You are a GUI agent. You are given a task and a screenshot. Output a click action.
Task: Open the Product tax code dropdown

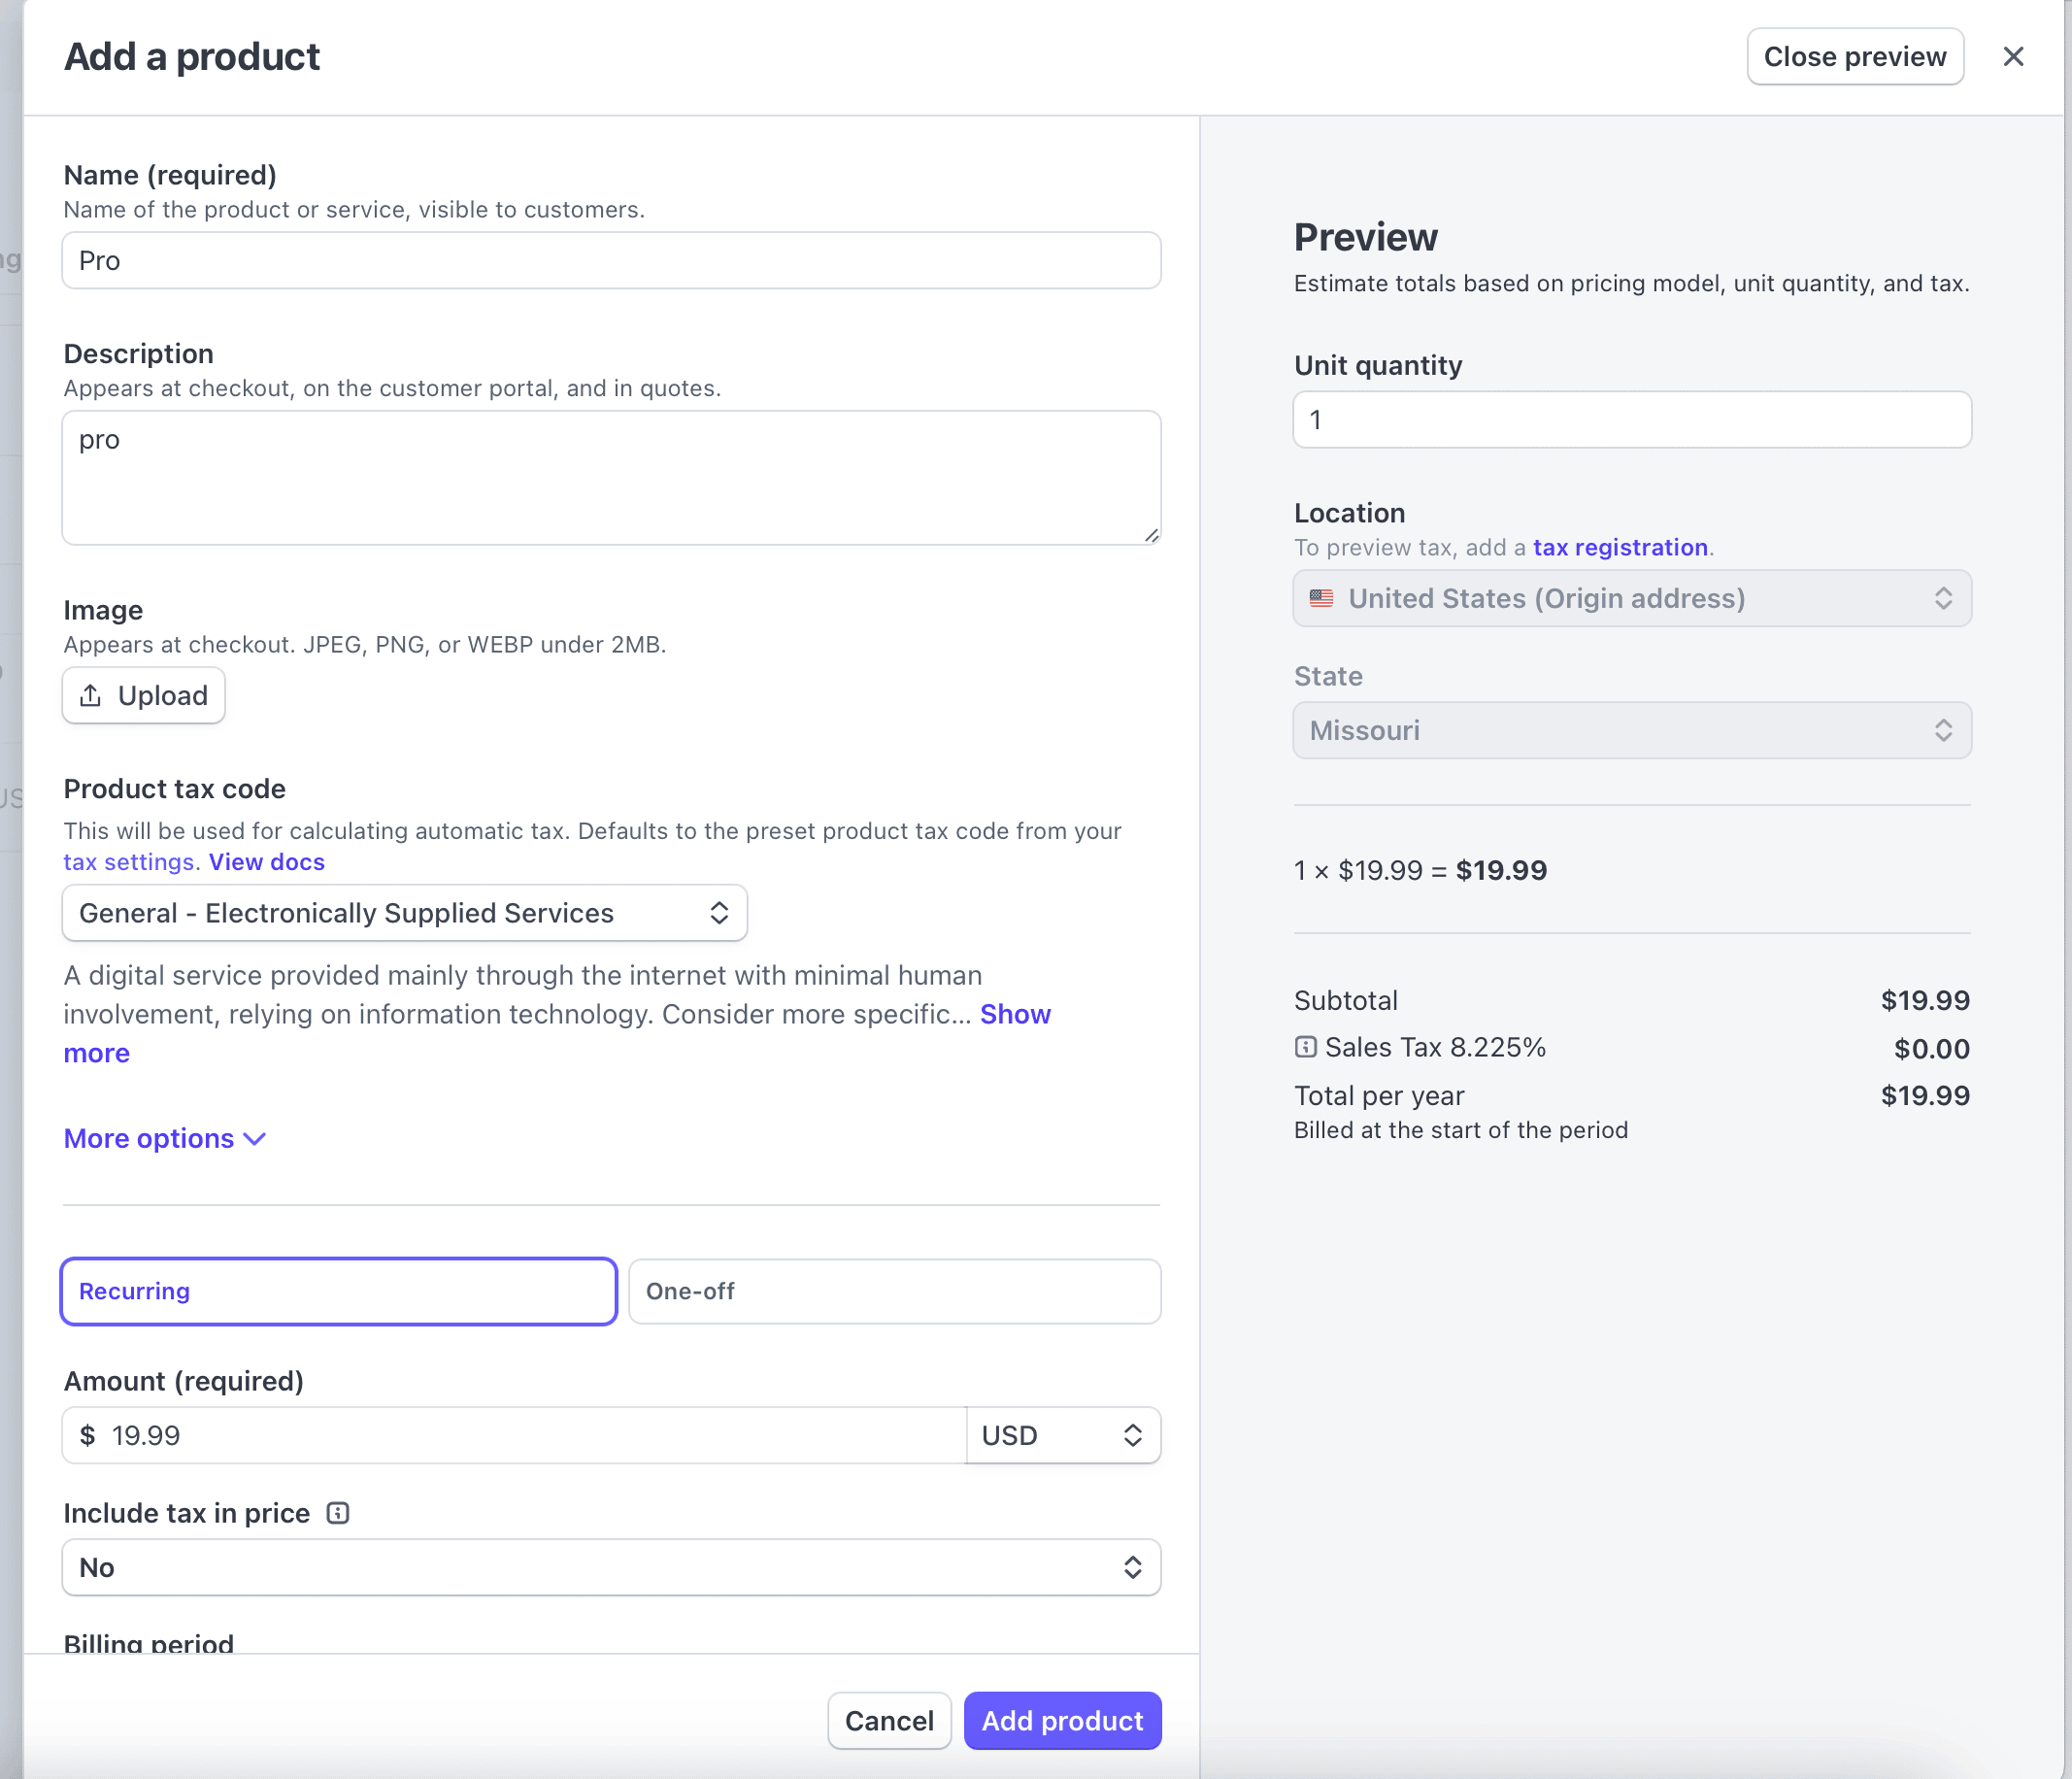pyautogui.click(x=404, y=913)
